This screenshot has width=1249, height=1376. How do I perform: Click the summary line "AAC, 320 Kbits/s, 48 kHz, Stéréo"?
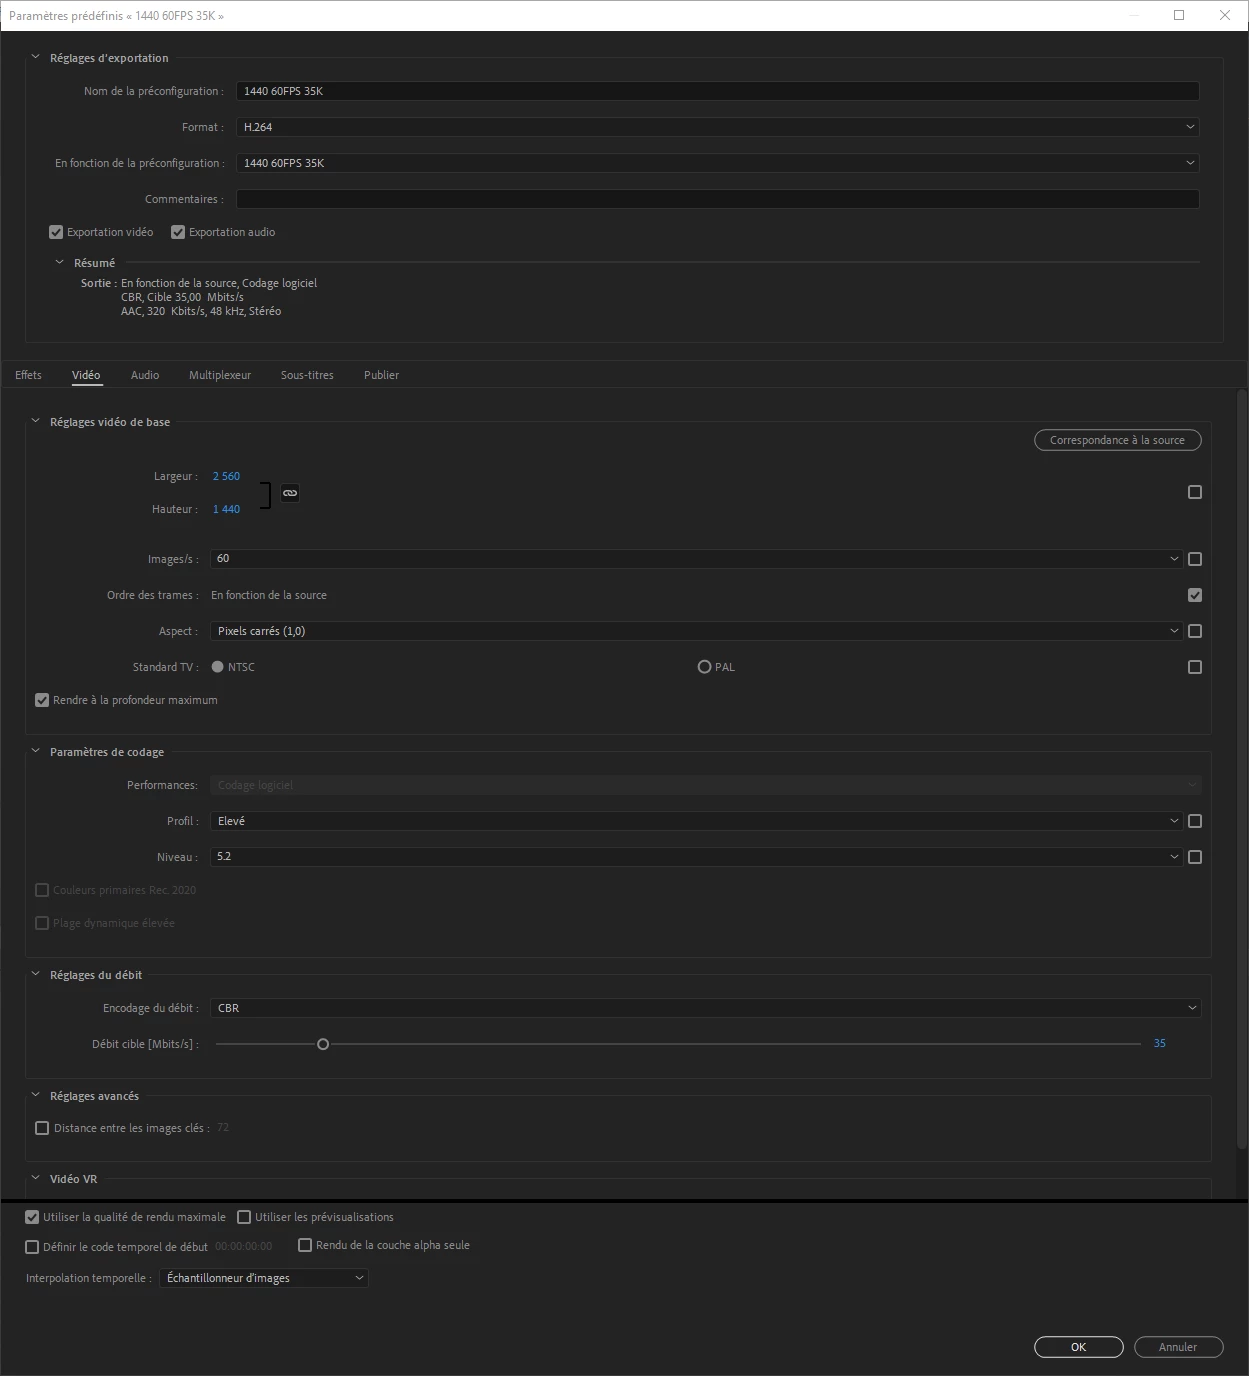click(201, 311)
